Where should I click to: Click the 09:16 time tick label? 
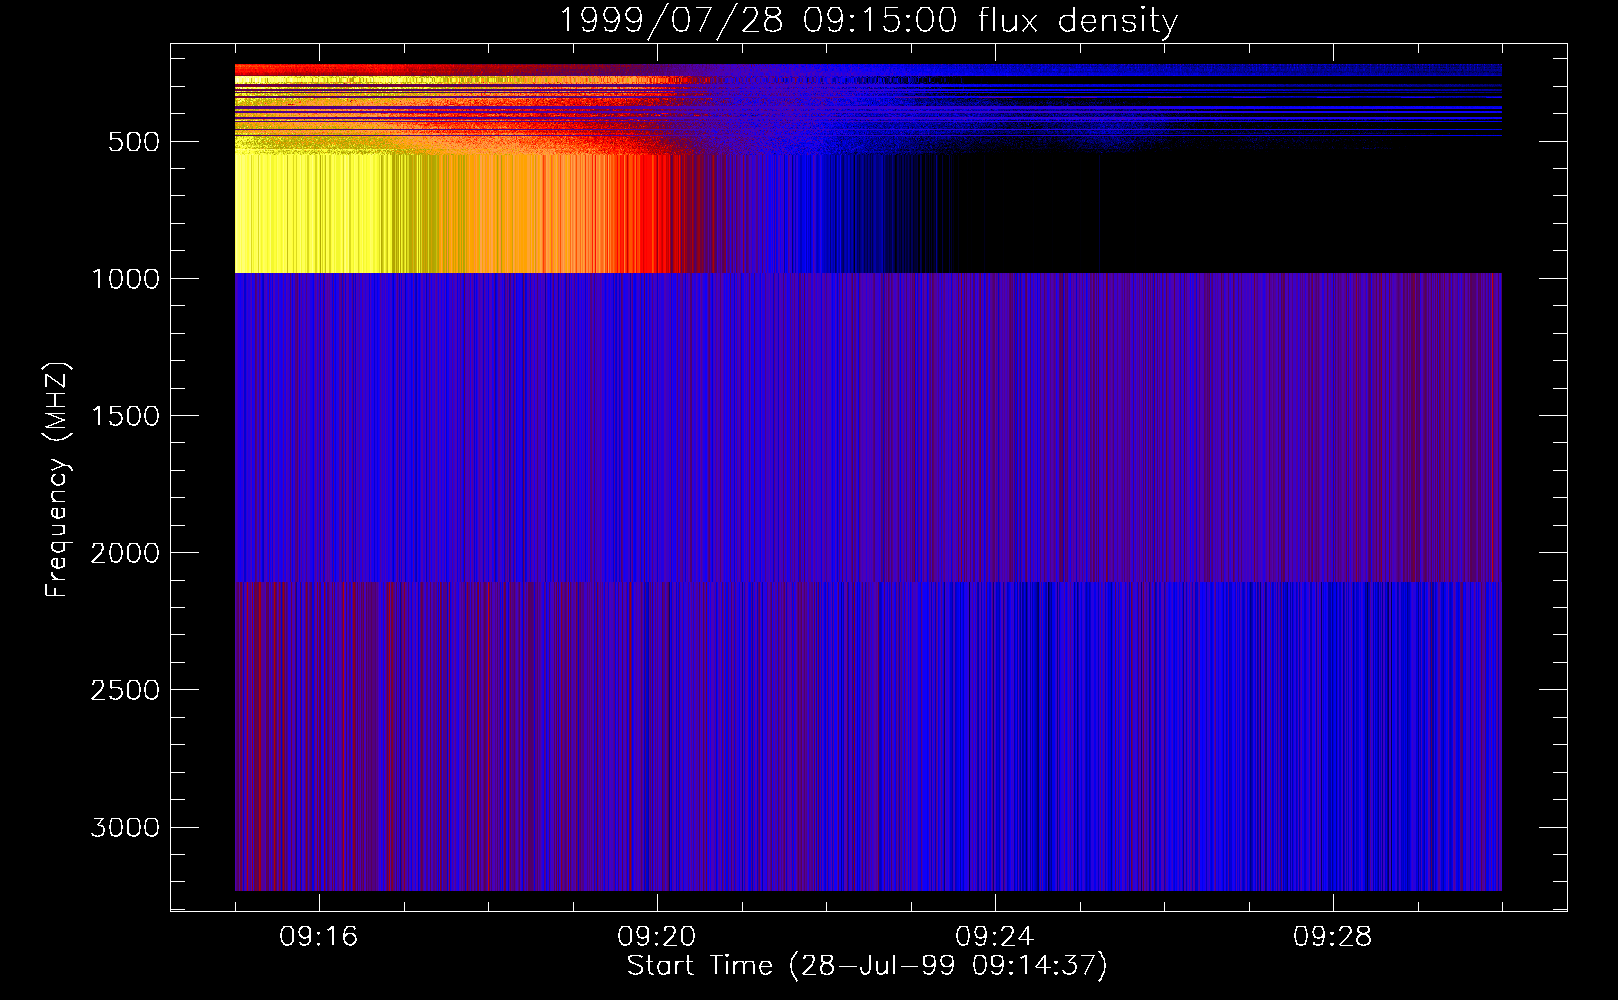coord(319,937)
